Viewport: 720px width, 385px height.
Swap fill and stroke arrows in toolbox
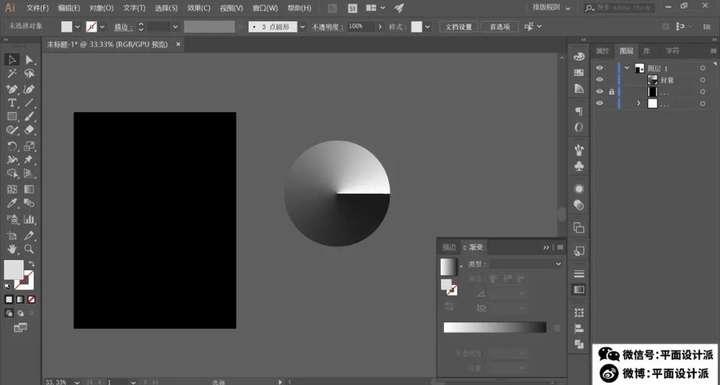point(31,264)
